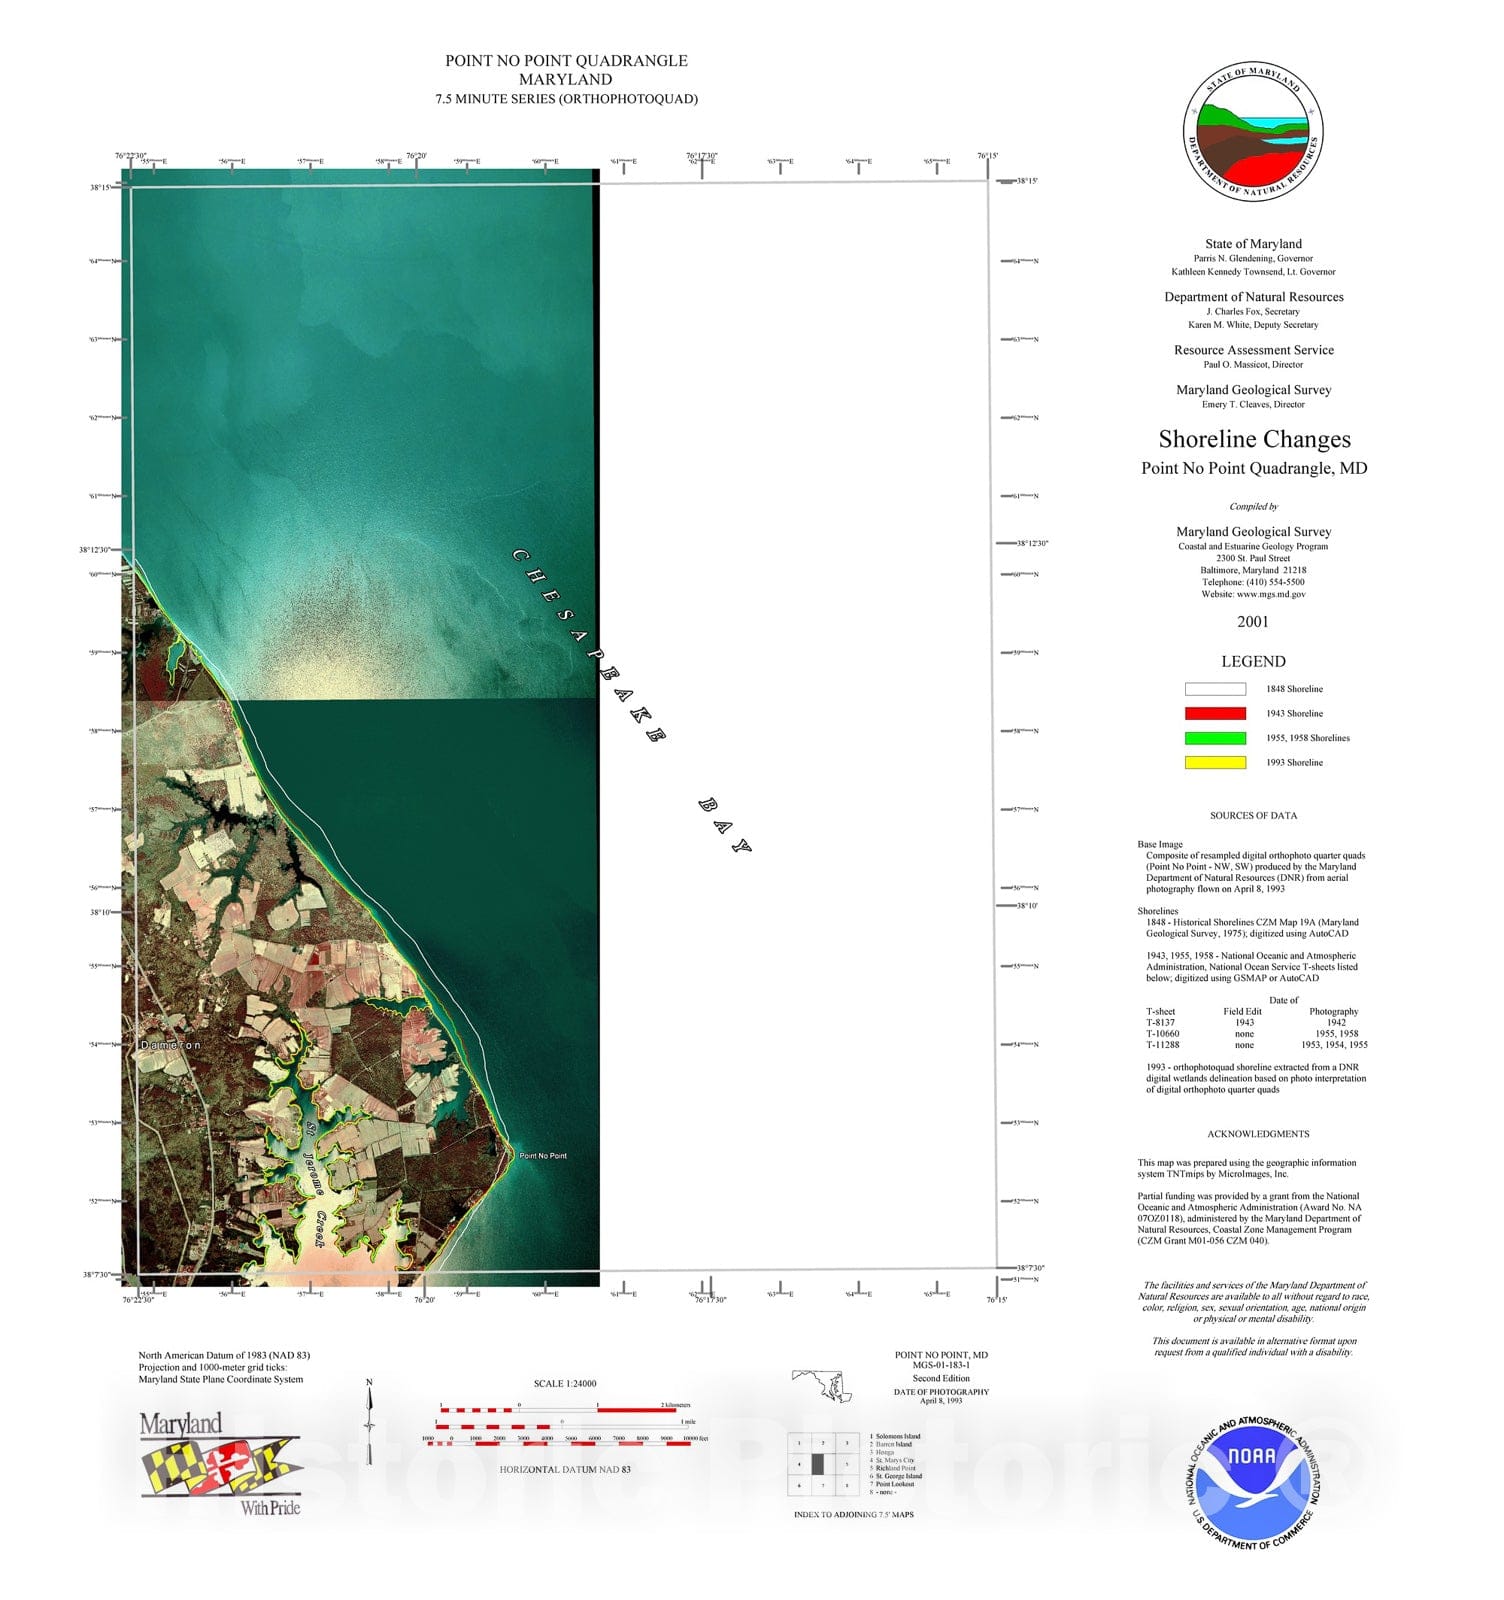
Task: Click the 'MGS-01-183-1' map number
Action: click(941, 1365)
